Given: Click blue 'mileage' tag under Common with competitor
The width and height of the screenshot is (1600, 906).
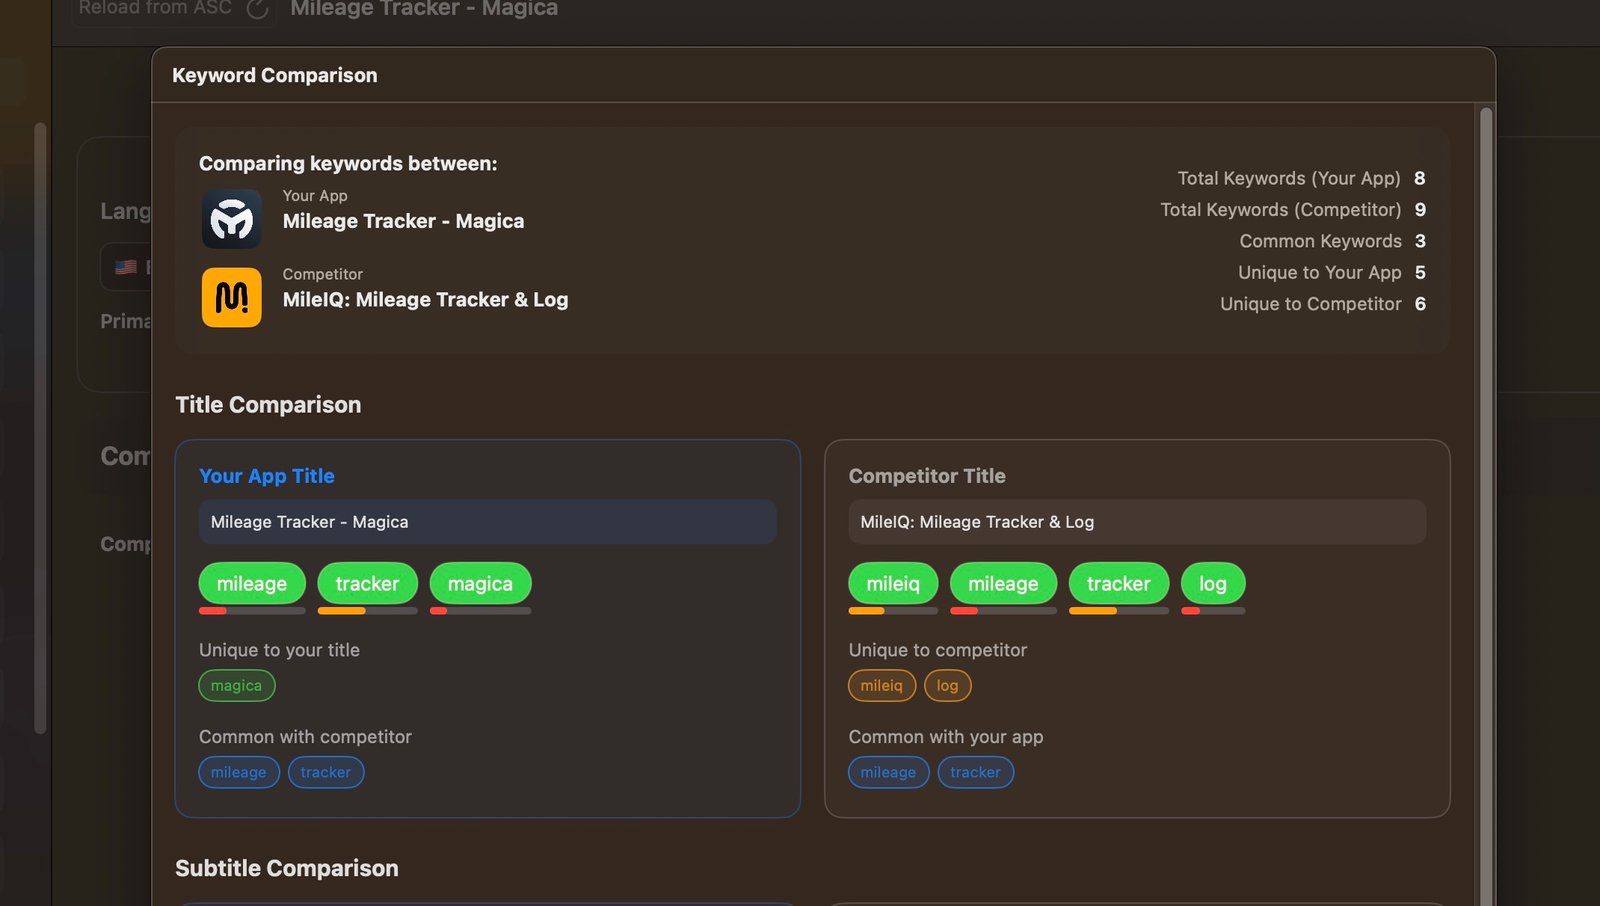Looking at the screenshot, I should [x=239, y=772].
